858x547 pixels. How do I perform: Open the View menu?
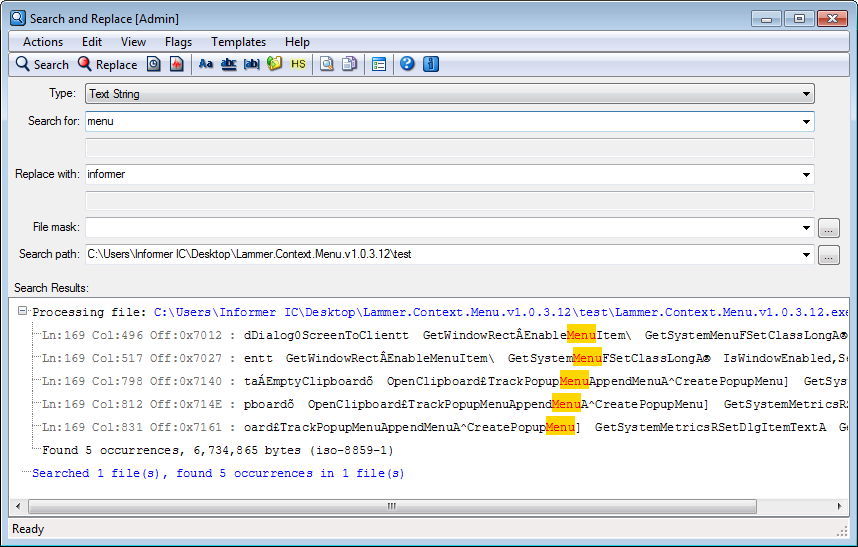(133, 42)
